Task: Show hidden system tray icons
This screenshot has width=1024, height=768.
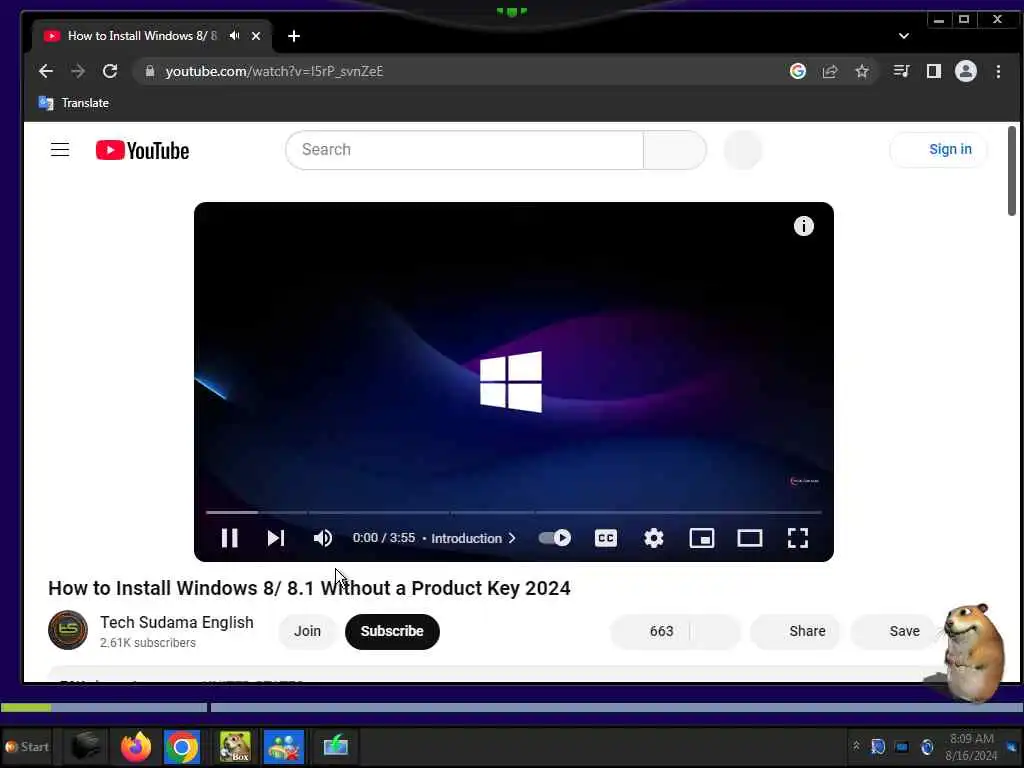Action: click(856, 746)
